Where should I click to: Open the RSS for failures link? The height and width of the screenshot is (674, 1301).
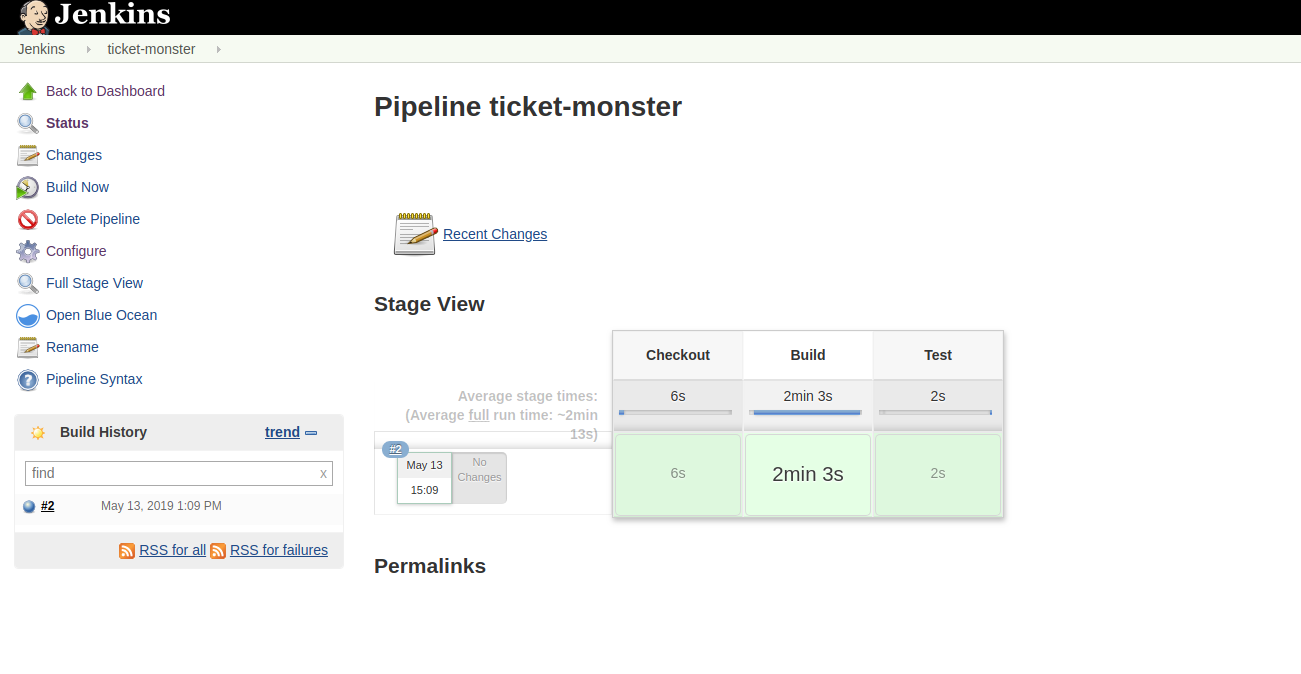pos(278,550)
